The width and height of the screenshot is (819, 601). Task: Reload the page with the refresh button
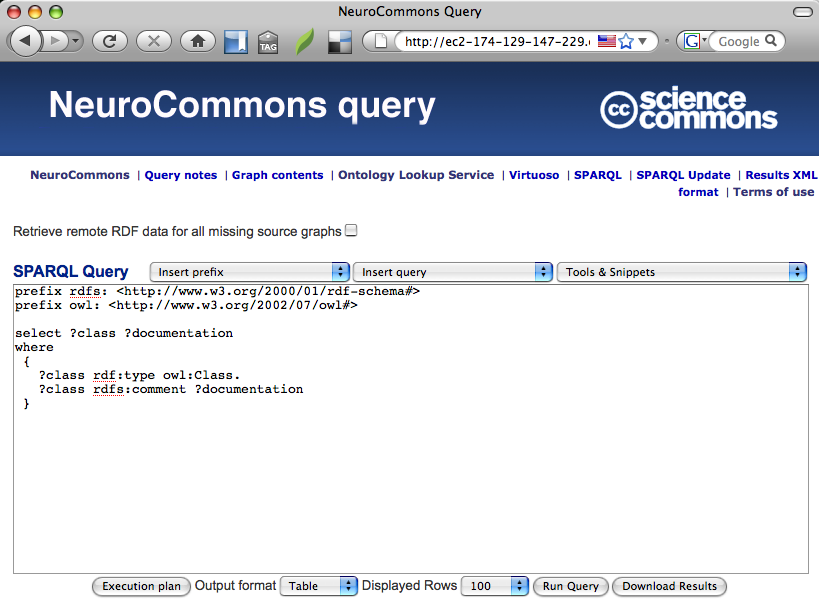pyautogui.click(x=109, y=42)
